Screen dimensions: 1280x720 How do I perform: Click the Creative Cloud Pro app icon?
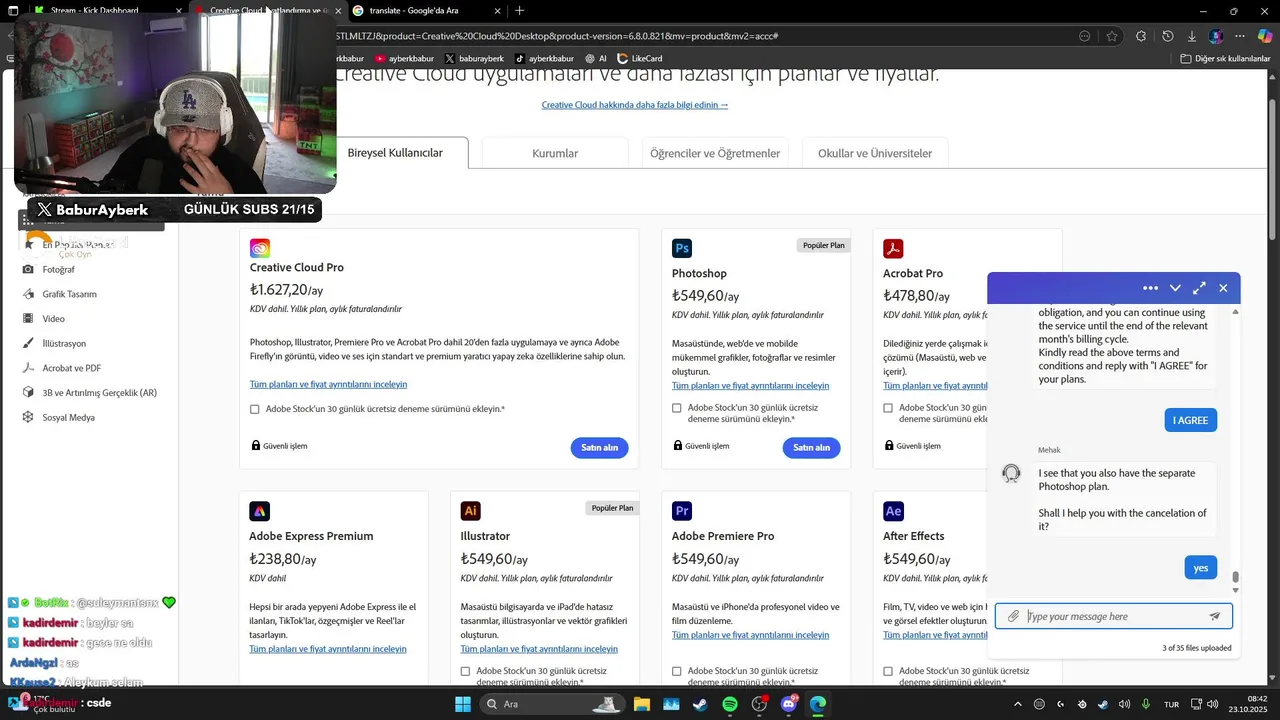(x=260, y=248)
